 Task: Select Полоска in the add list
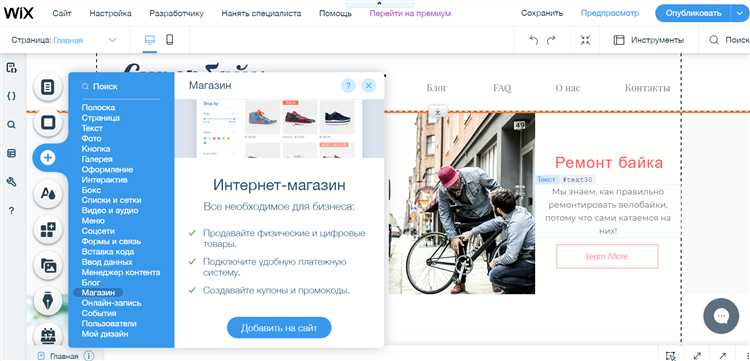(98, 108)
